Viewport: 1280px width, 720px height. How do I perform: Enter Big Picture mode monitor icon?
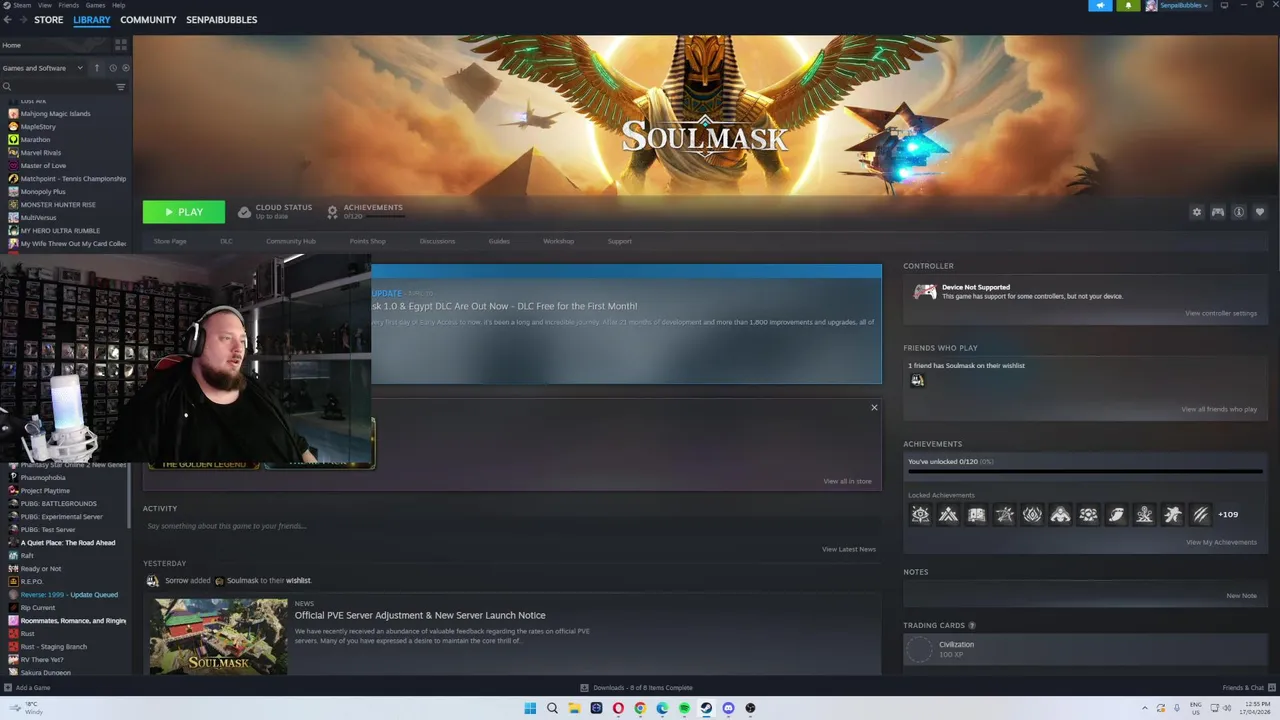(1224, 5)
